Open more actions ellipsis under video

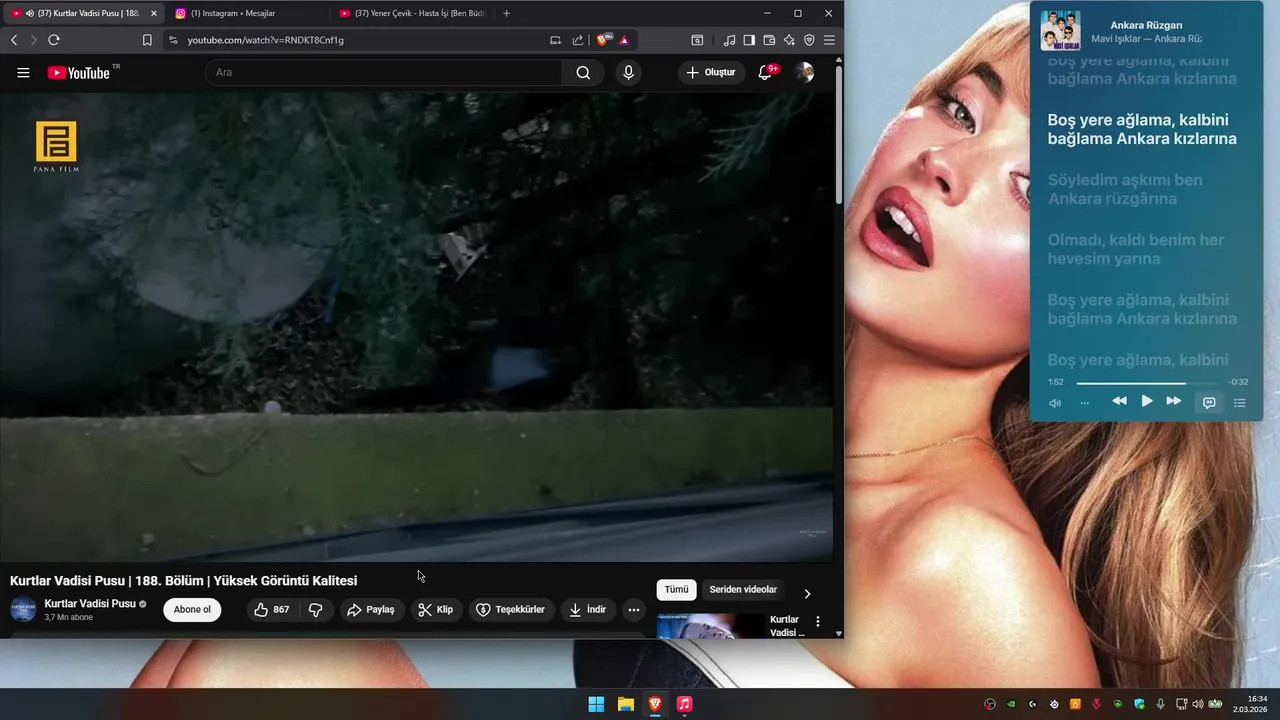(x=633, y=610)
